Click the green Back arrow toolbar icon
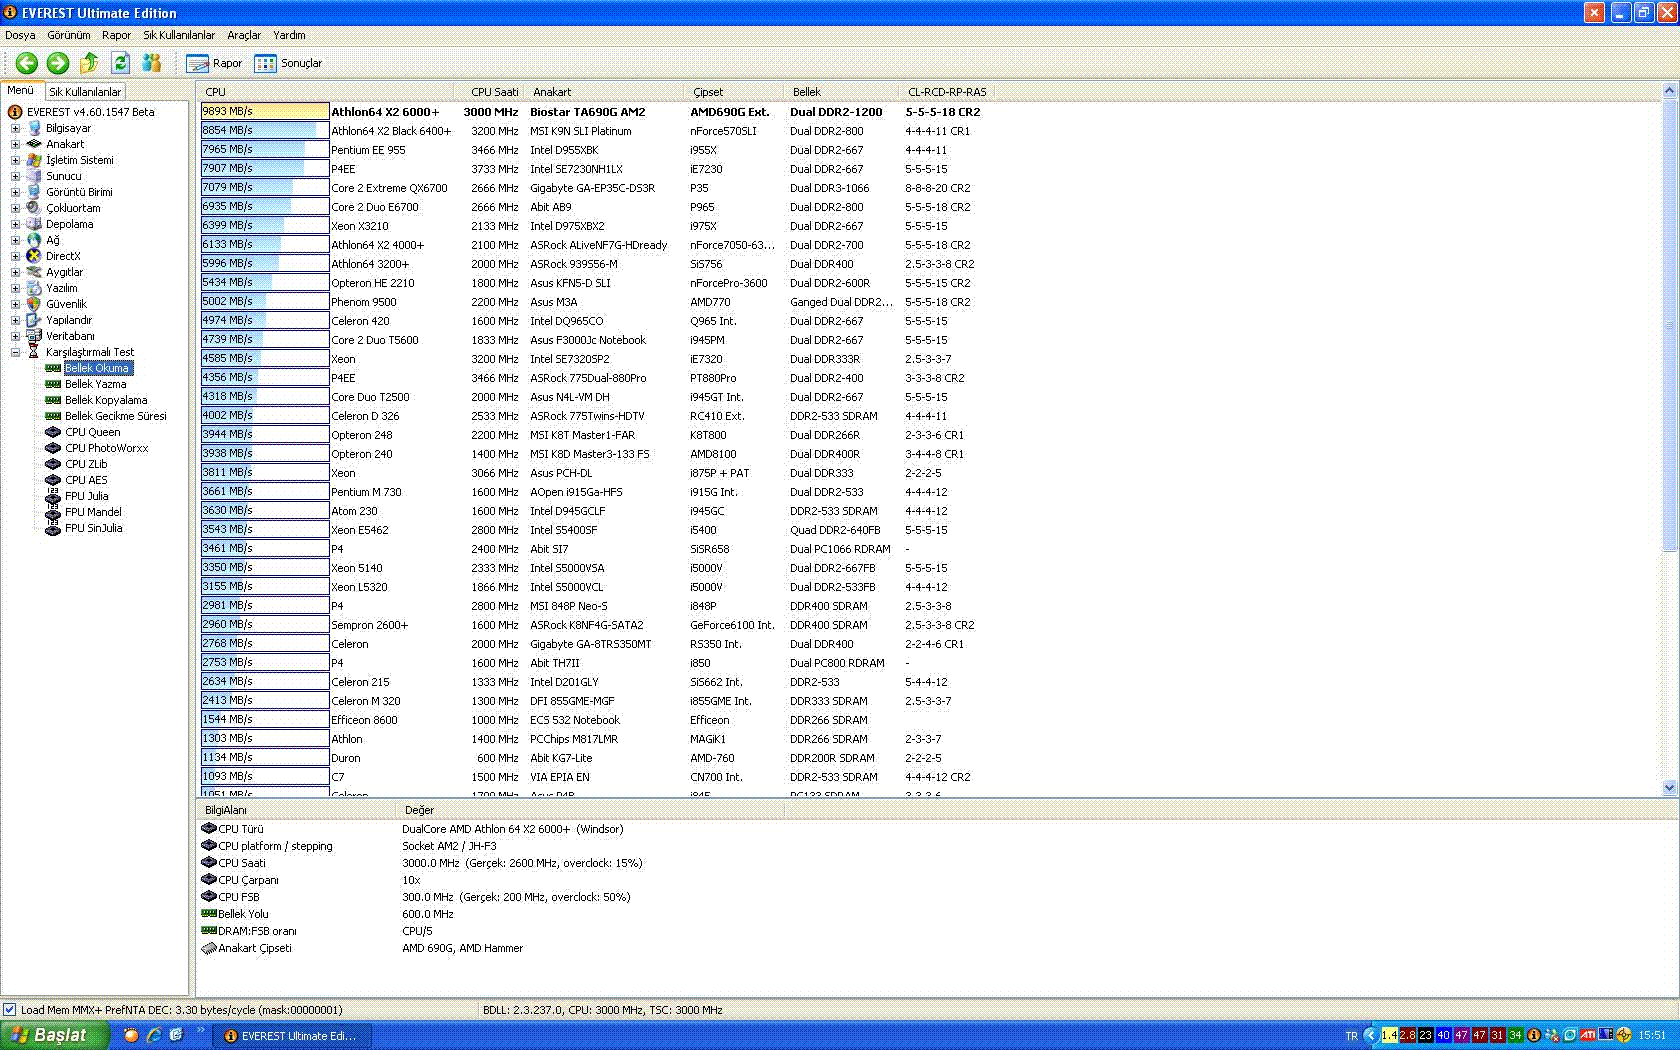The height and width of the screenshot is (1050, 1680). (x=27, y=63)
